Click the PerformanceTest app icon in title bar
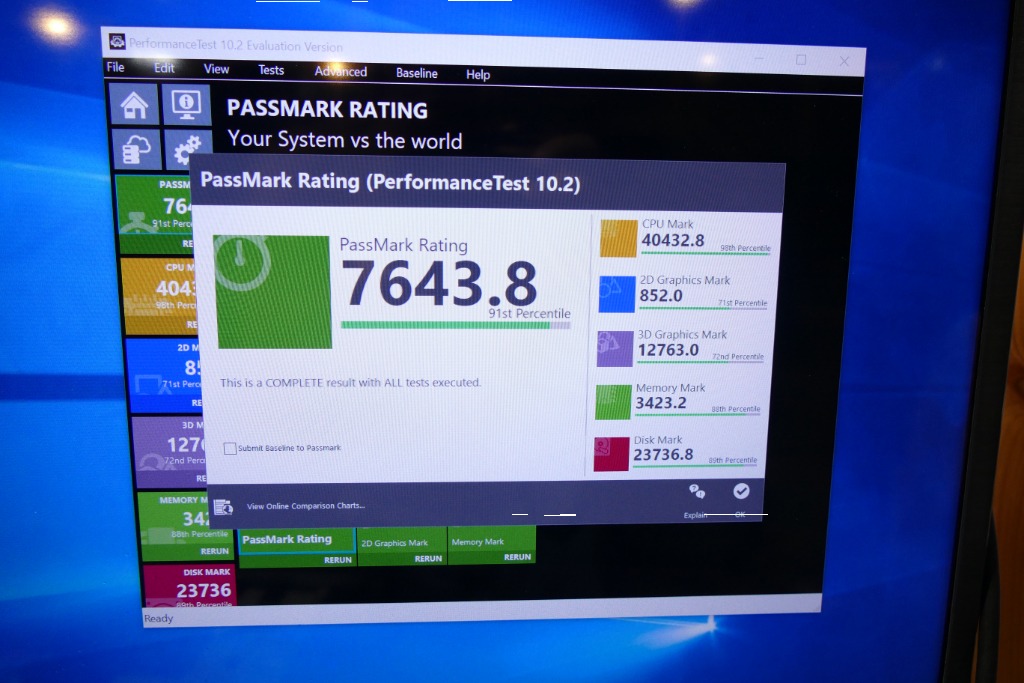Viewport: 1024px width, 683px height. 117,42
